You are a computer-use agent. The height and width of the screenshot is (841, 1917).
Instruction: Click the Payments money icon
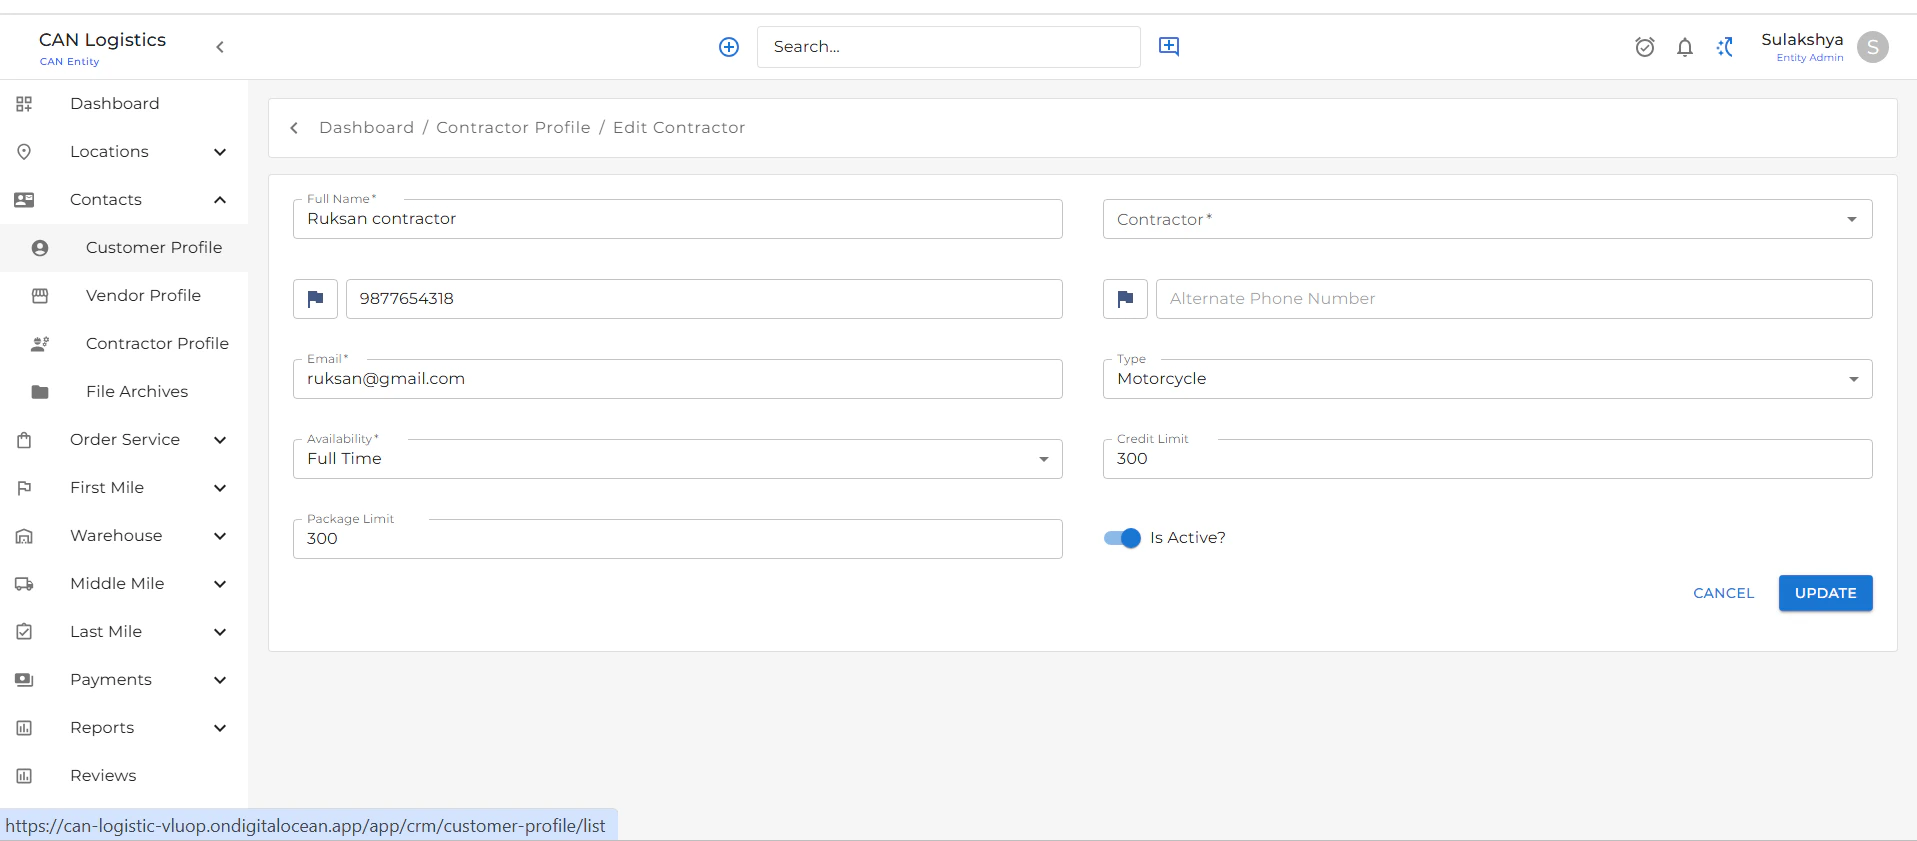(24, 680)
